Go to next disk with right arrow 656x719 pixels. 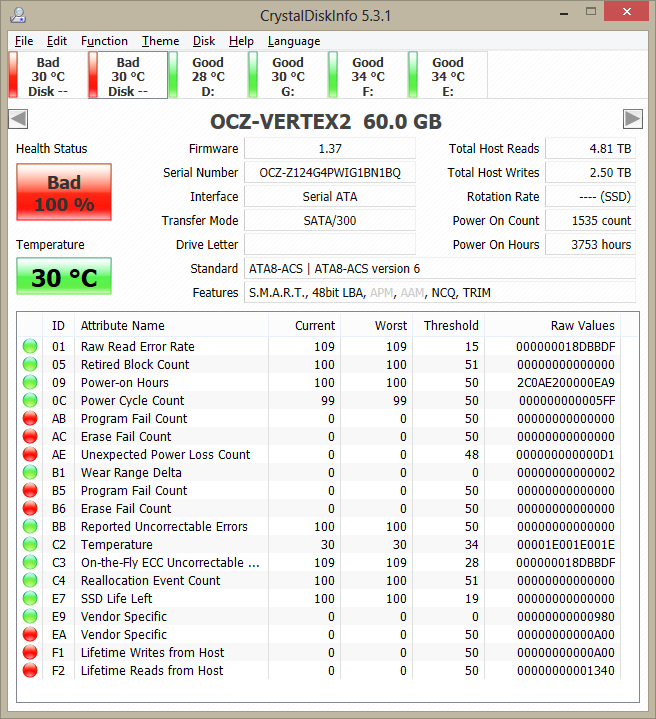point(633,120)
